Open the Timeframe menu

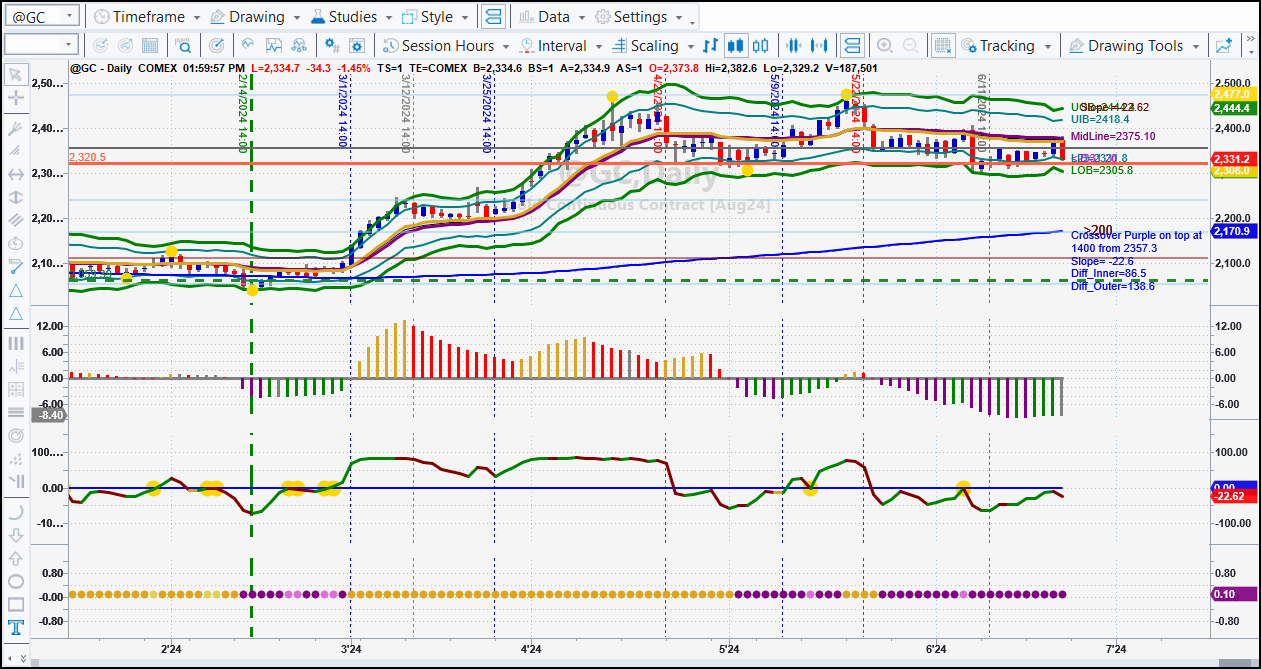(x=147, y=17)
